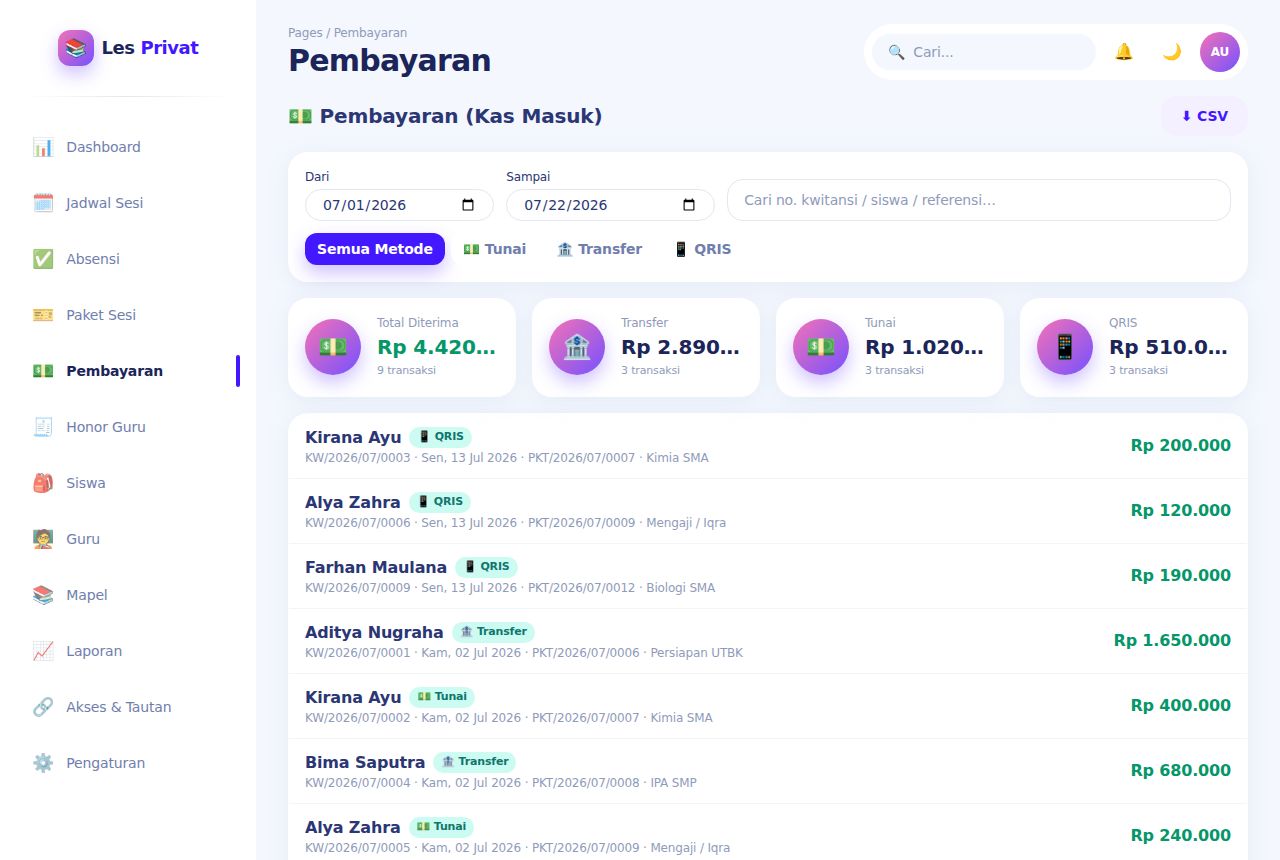Click the Rp 510.0… QRIS total

tap(1169, 347)
